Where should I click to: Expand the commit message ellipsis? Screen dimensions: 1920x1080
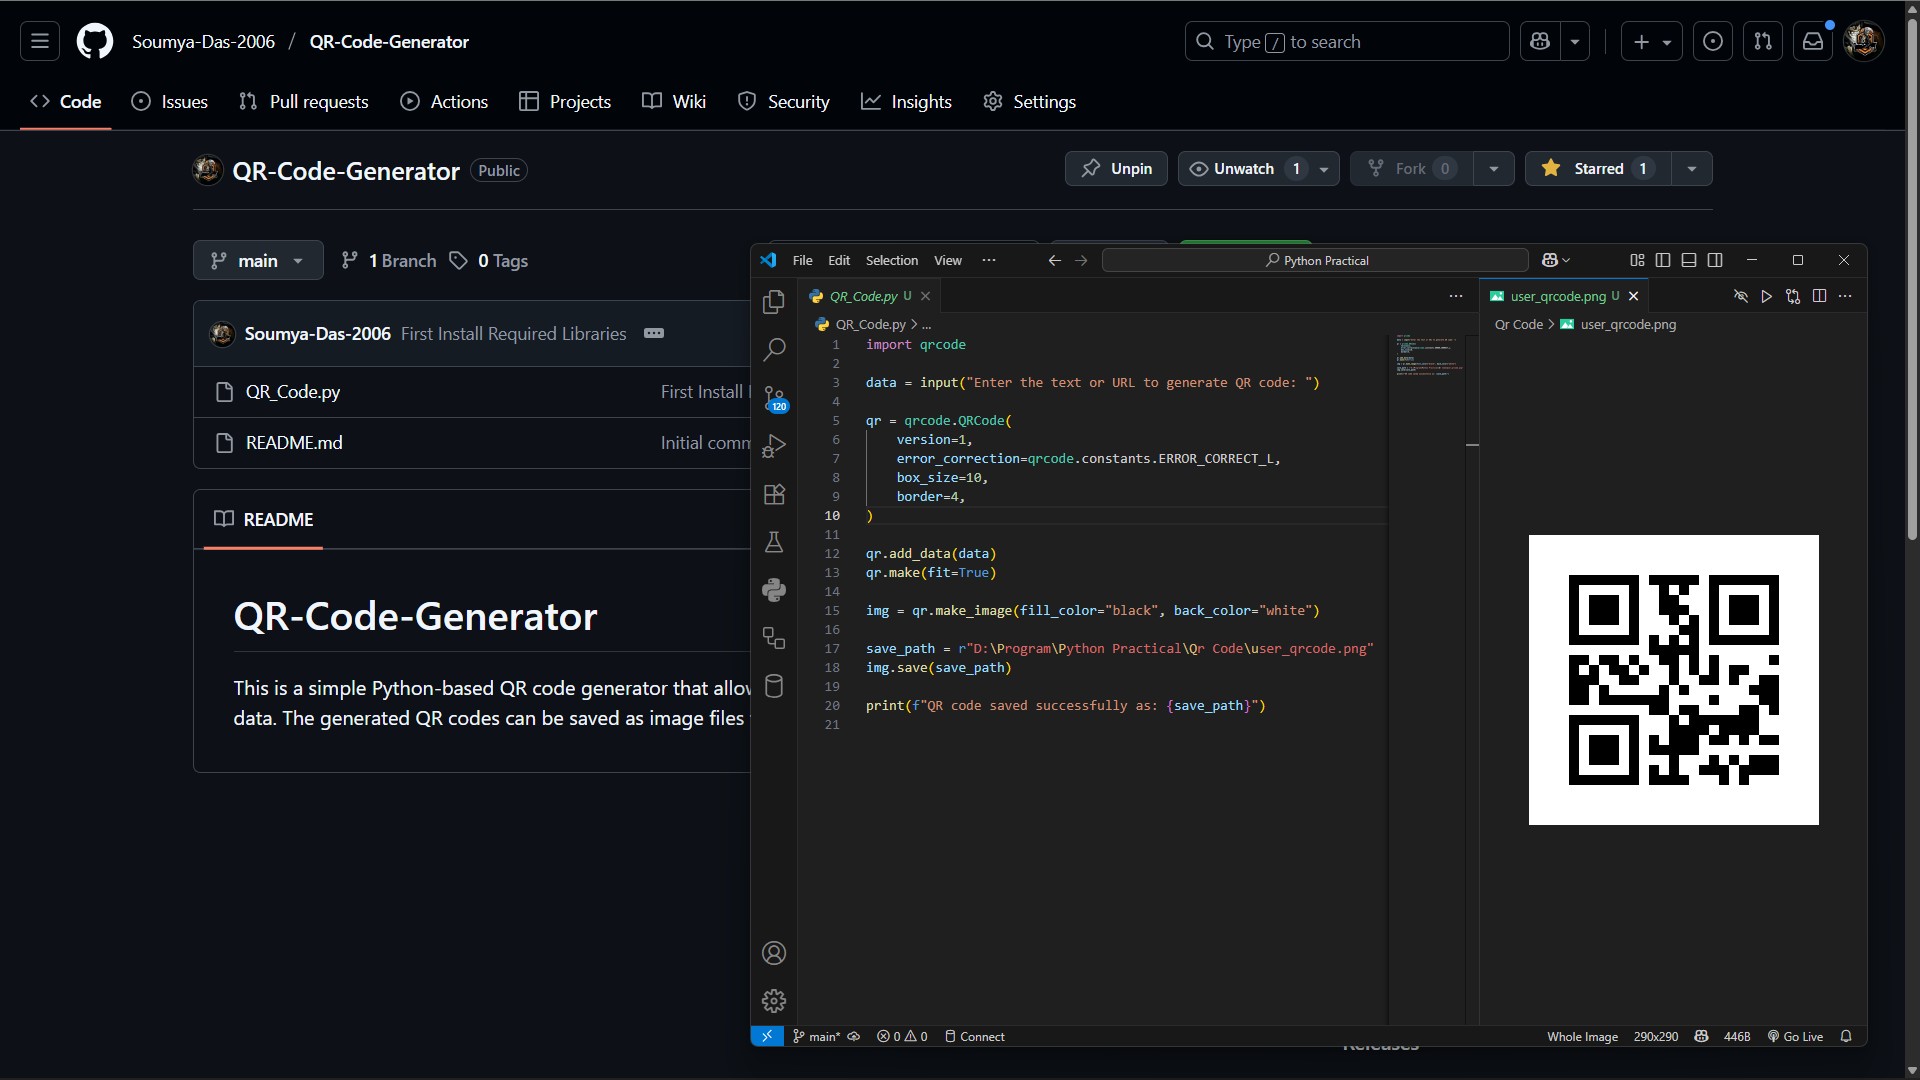click(x=654, y=333)
